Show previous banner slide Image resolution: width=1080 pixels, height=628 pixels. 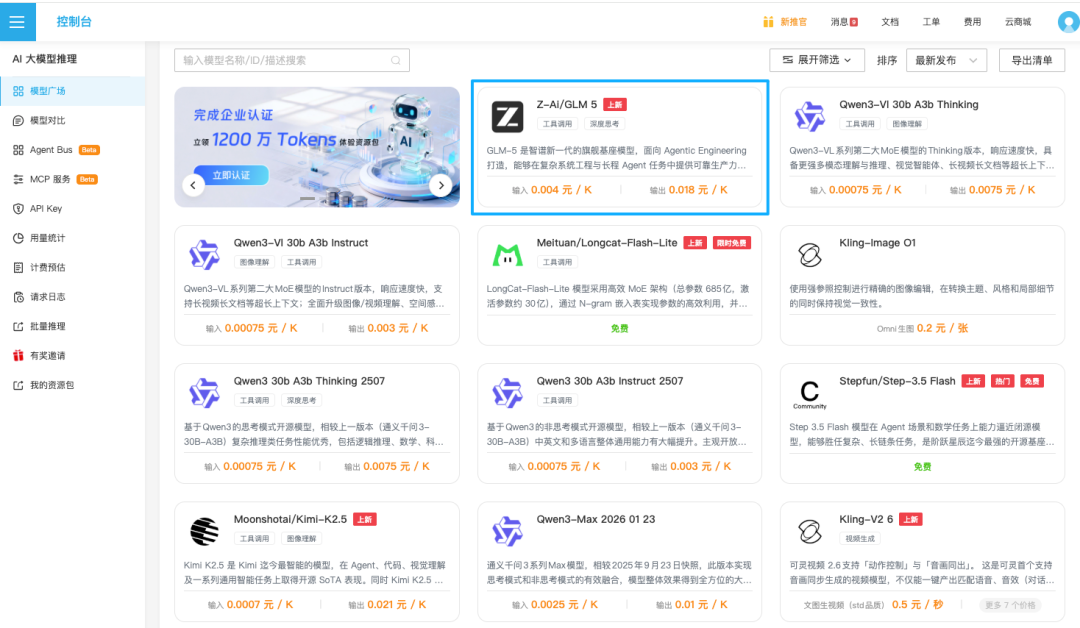pyautogui.click(x=194, y=185)
